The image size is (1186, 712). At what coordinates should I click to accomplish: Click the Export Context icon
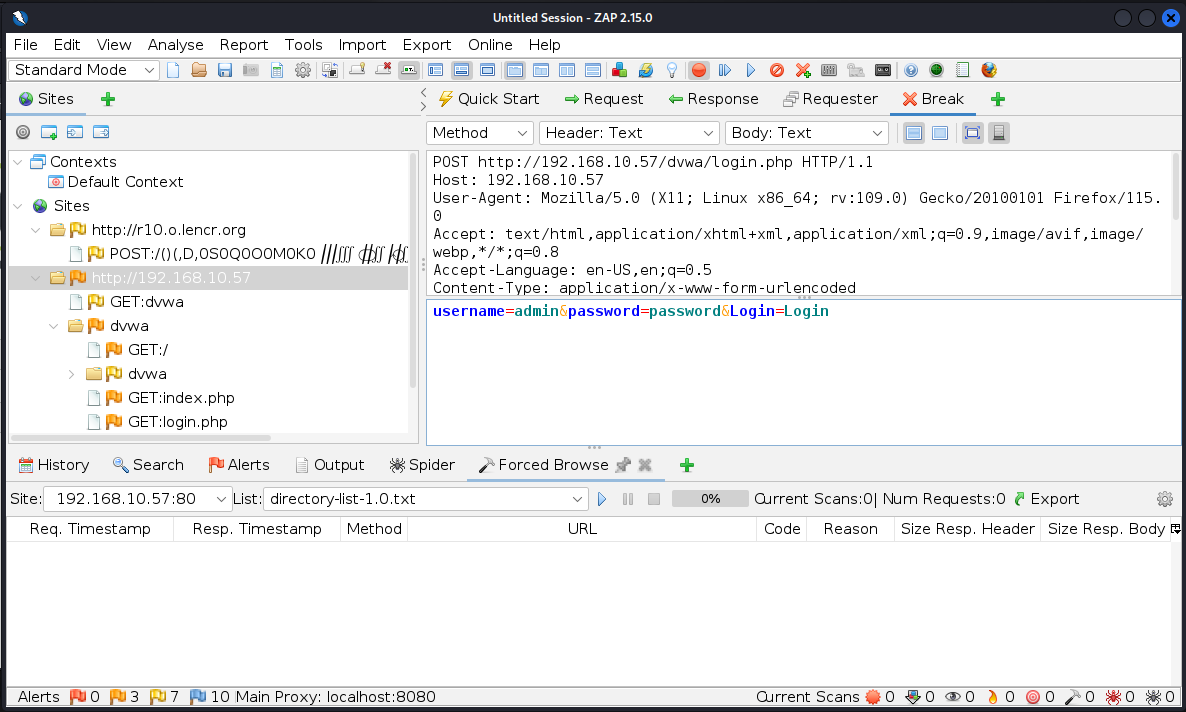coord(101,132)
